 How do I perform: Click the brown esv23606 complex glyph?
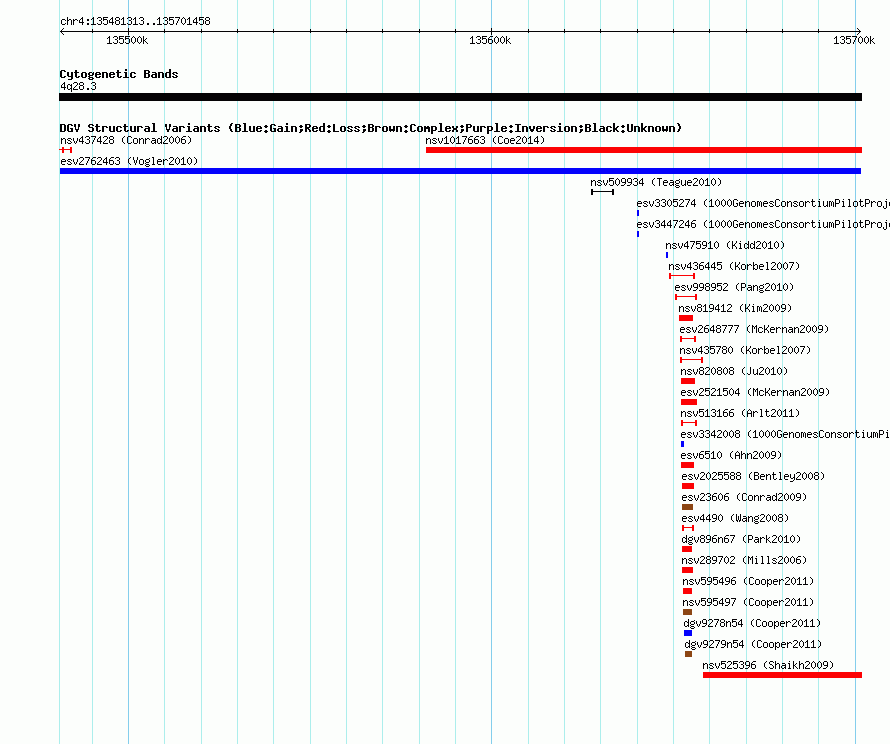point(687,507)
